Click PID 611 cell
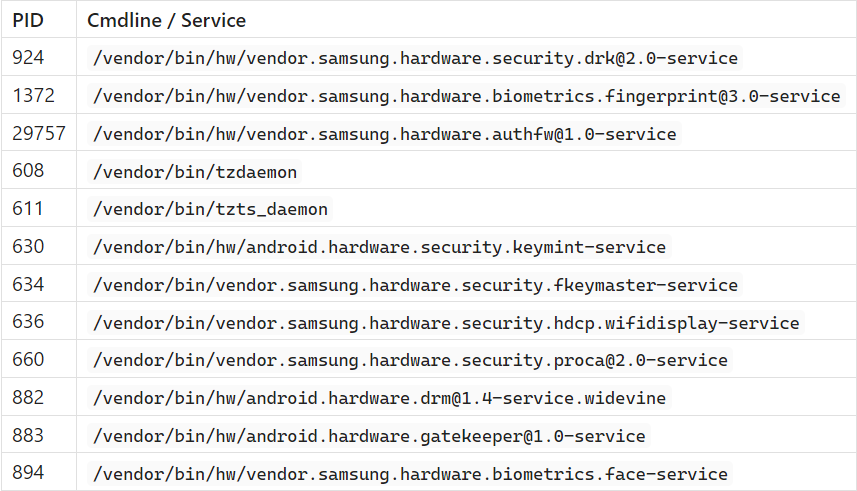857x491 pixels. (28, 210)
